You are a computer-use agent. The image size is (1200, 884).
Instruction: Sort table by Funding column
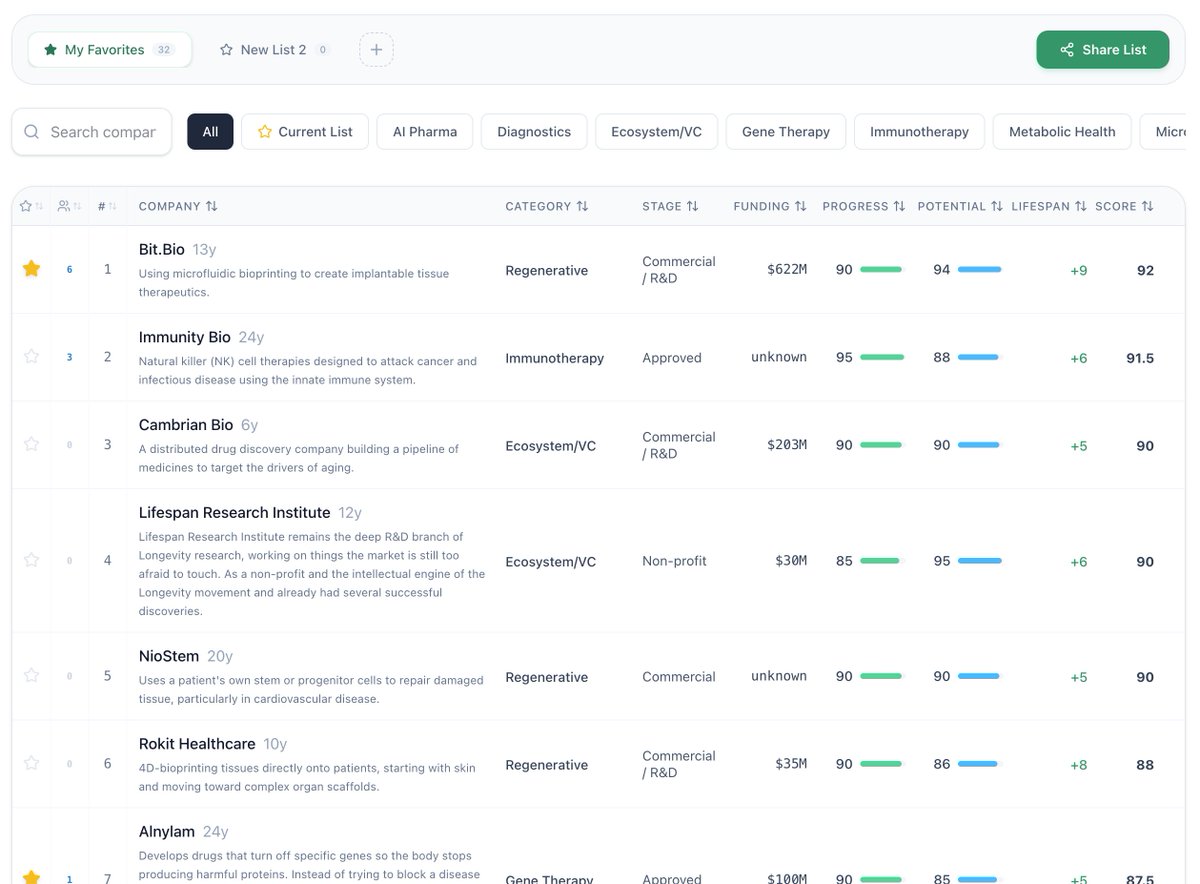[x=770, y=206]
